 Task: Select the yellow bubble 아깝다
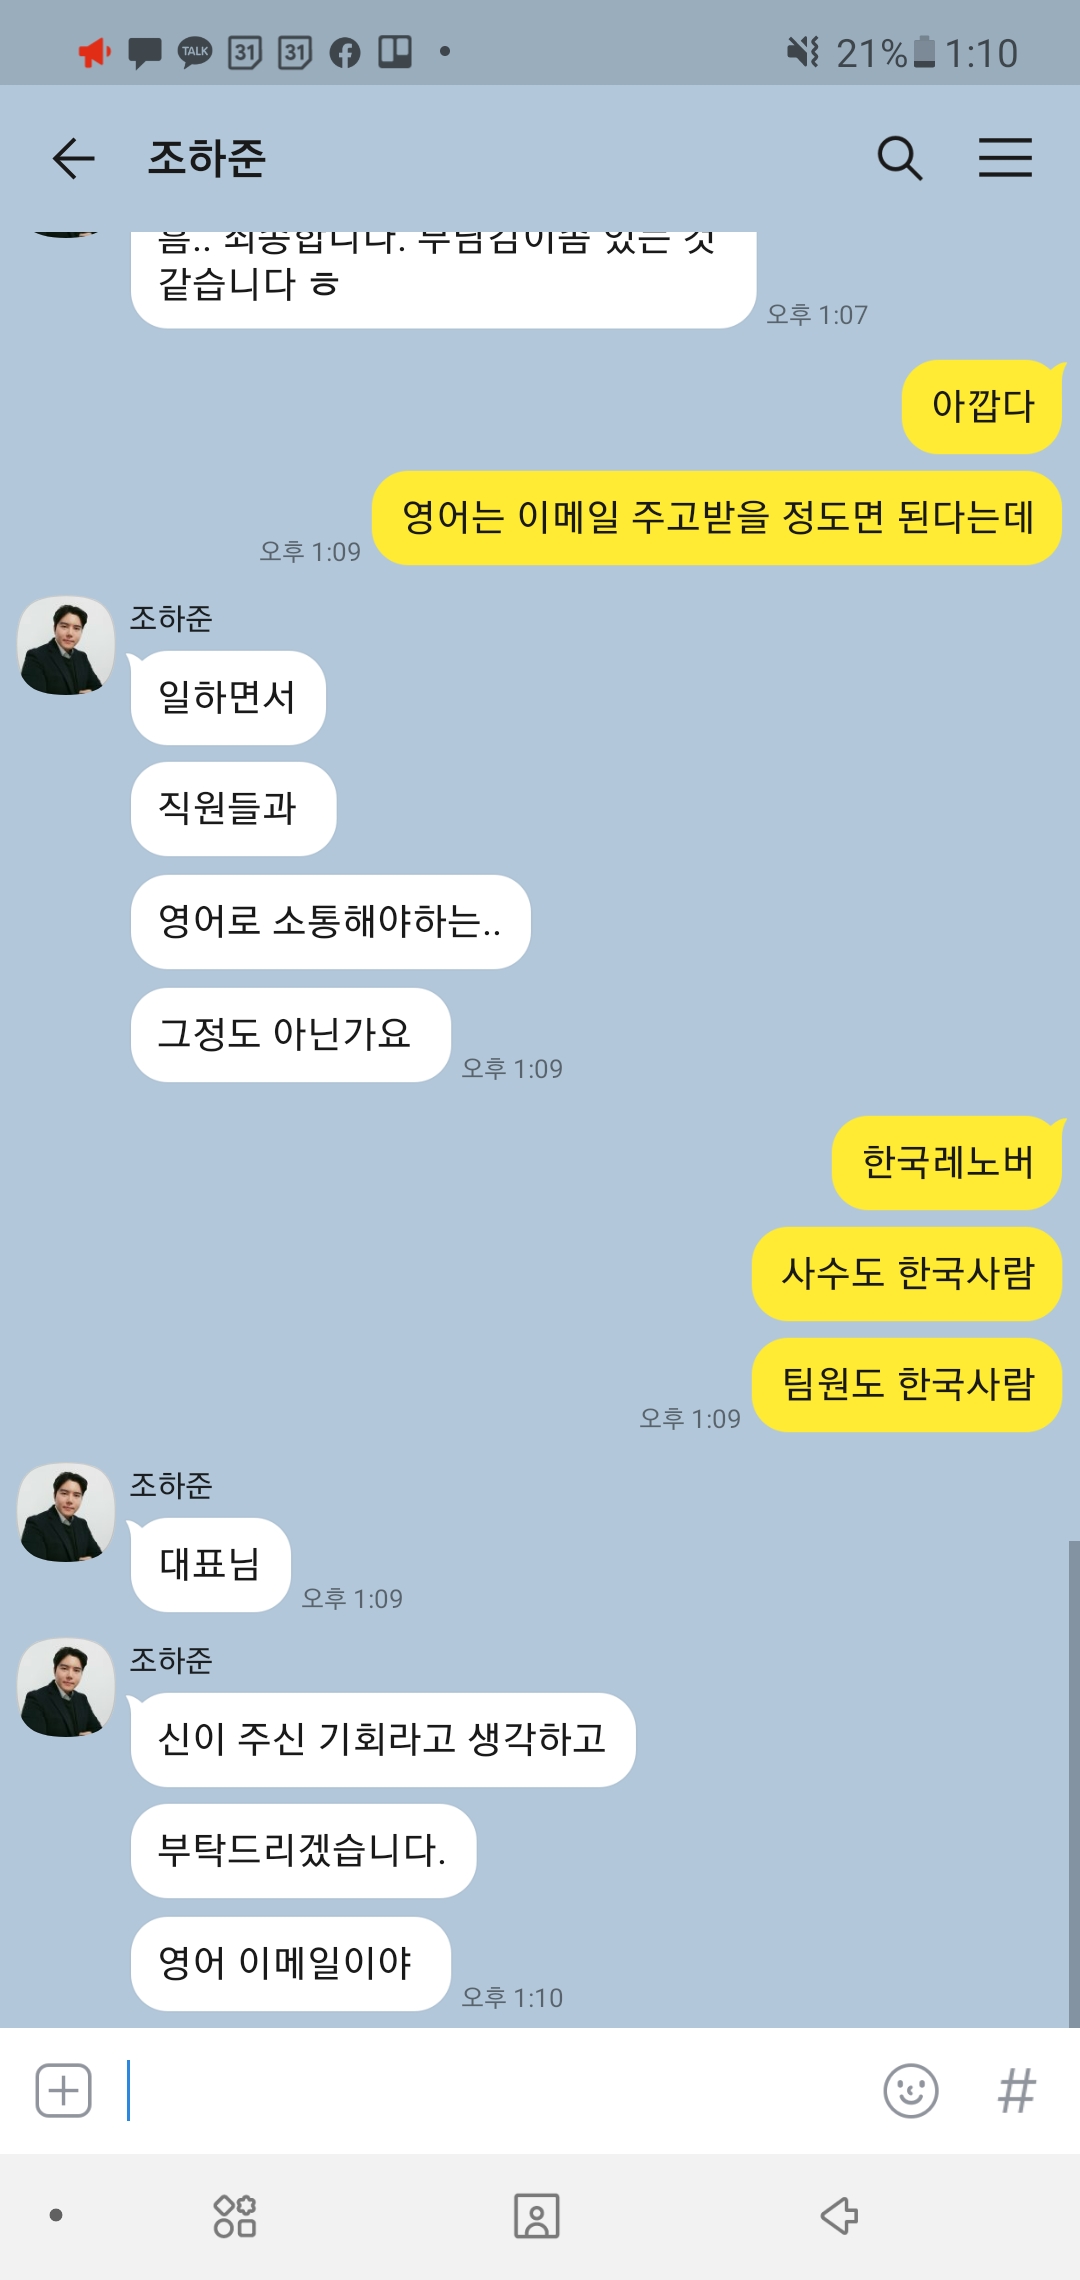(982, 407)
